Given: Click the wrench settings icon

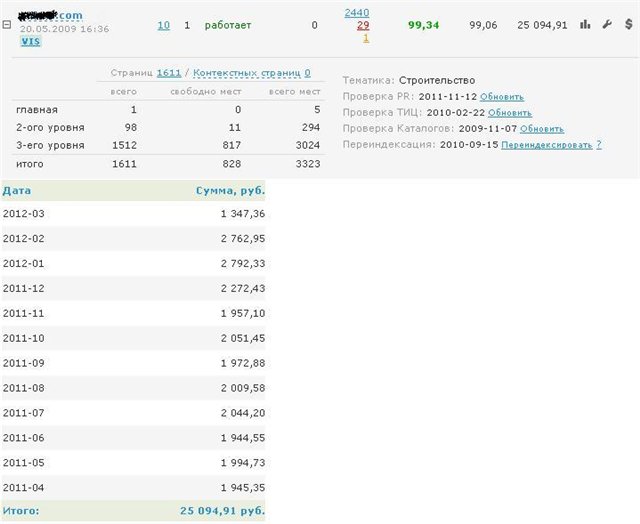Looking at the screenshot, I should pos(607,25).
